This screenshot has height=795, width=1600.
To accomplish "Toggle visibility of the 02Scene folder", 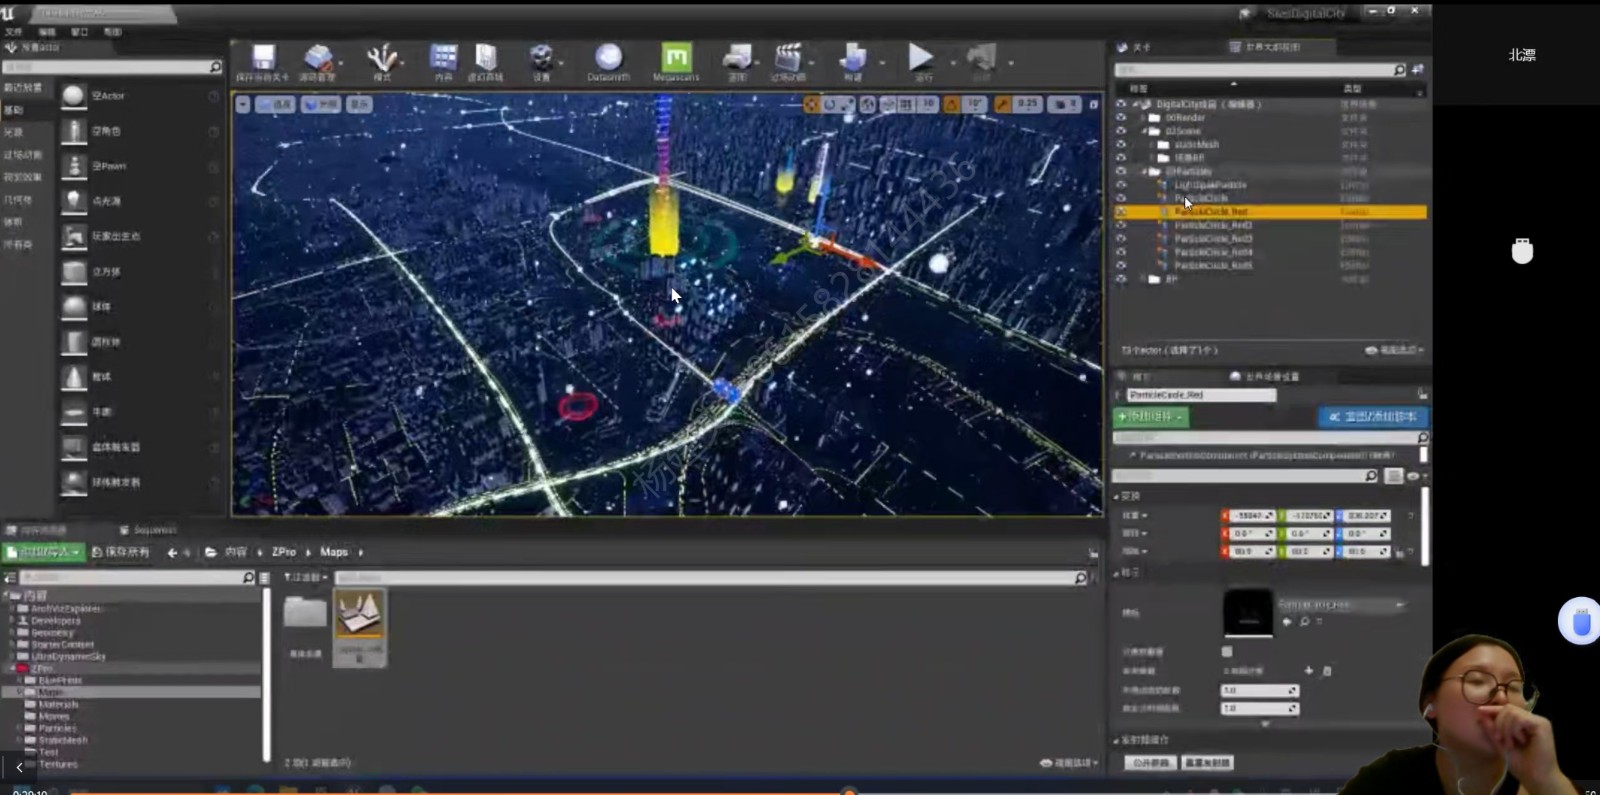I will [x=1121, y=131].
